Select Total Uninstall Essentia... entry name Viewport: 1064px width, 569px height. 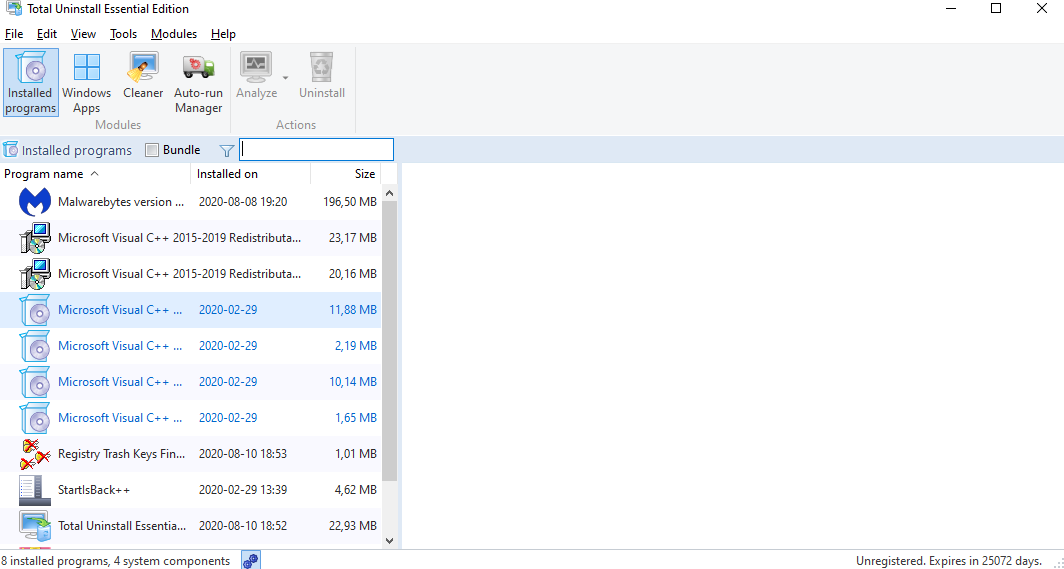click(x=121, y=526)
